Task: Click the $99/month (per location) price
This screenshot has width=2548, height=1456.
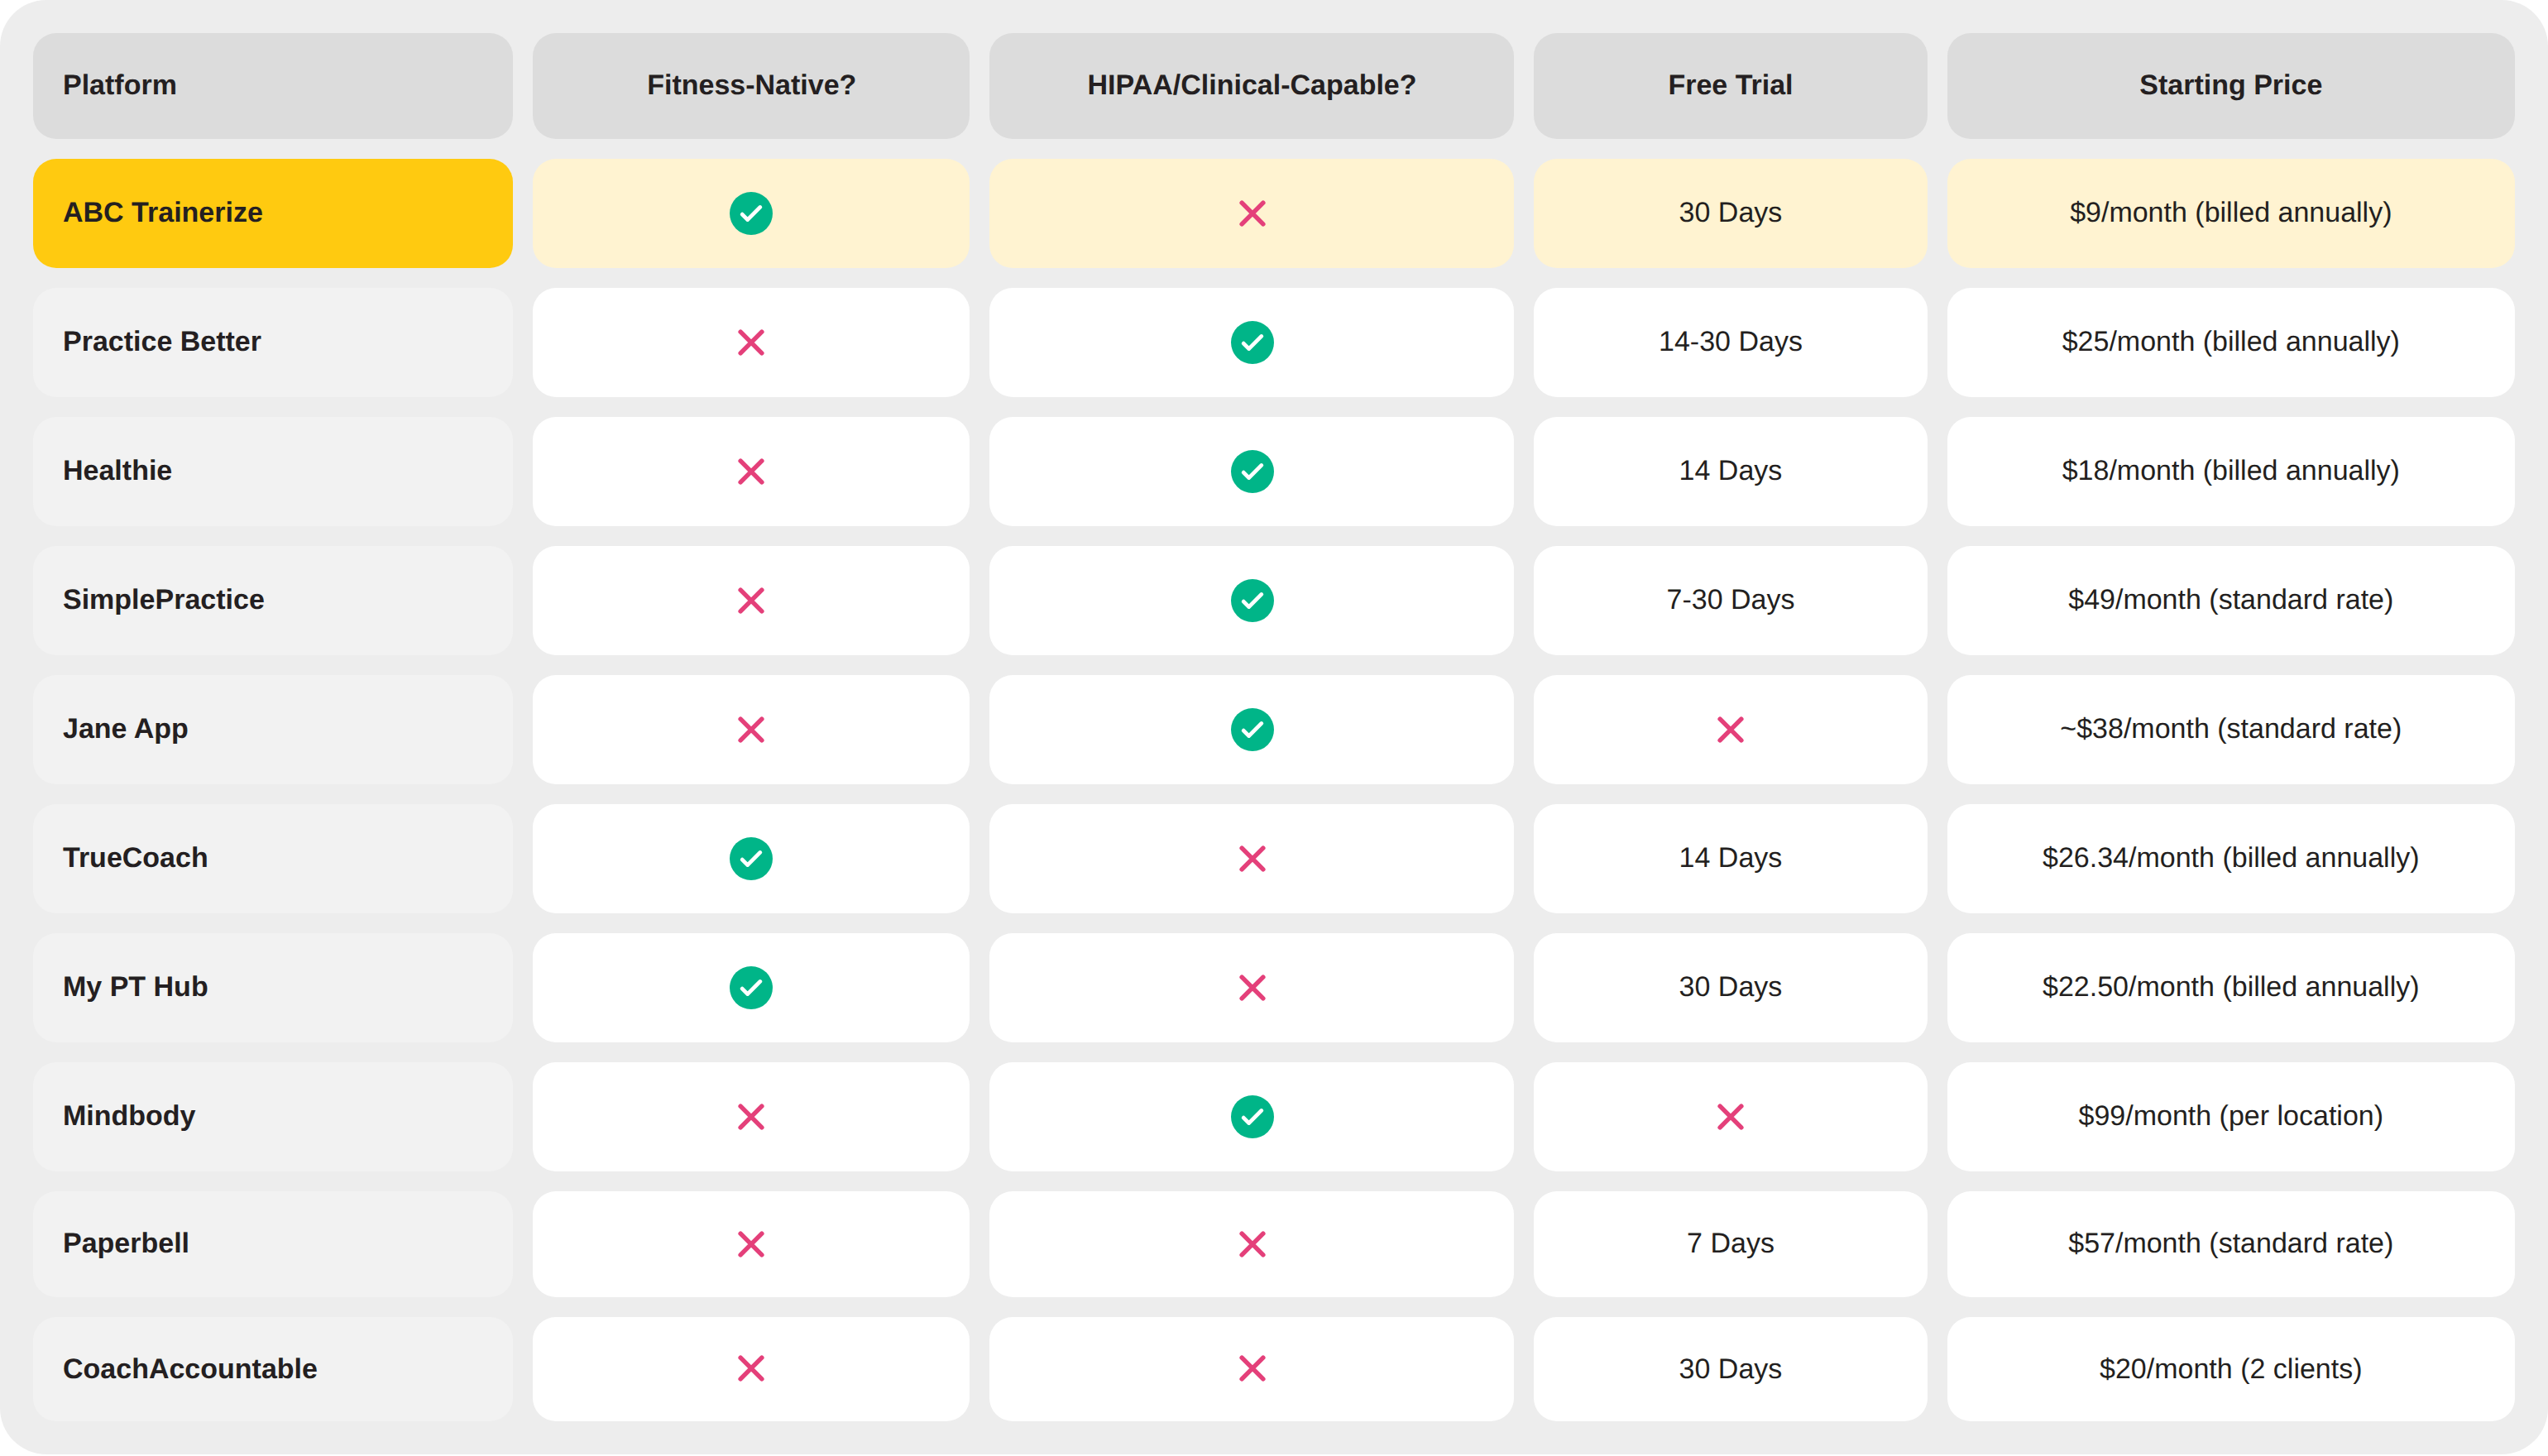Action: [2231, 1116]
